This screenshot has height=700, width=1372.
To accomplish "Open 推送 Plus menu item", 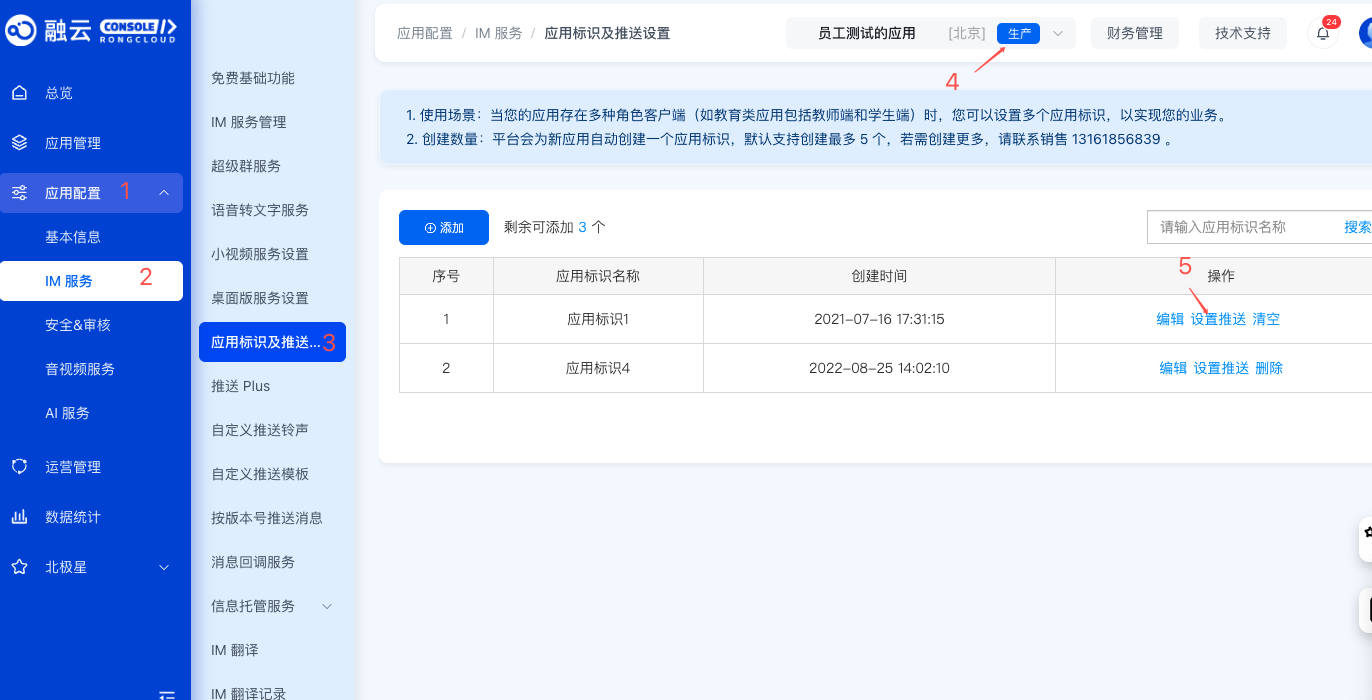I will tap(241, 386).
